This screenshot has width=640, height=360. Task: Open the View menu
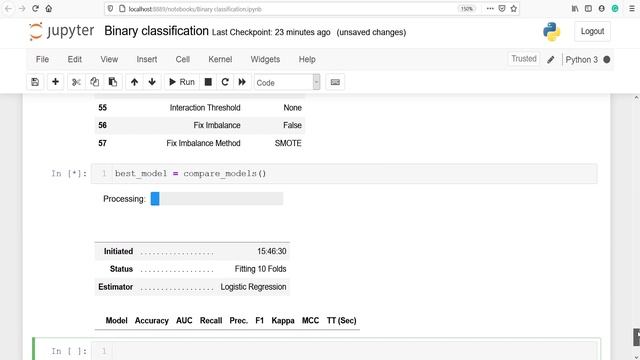(x=109, y=60)
